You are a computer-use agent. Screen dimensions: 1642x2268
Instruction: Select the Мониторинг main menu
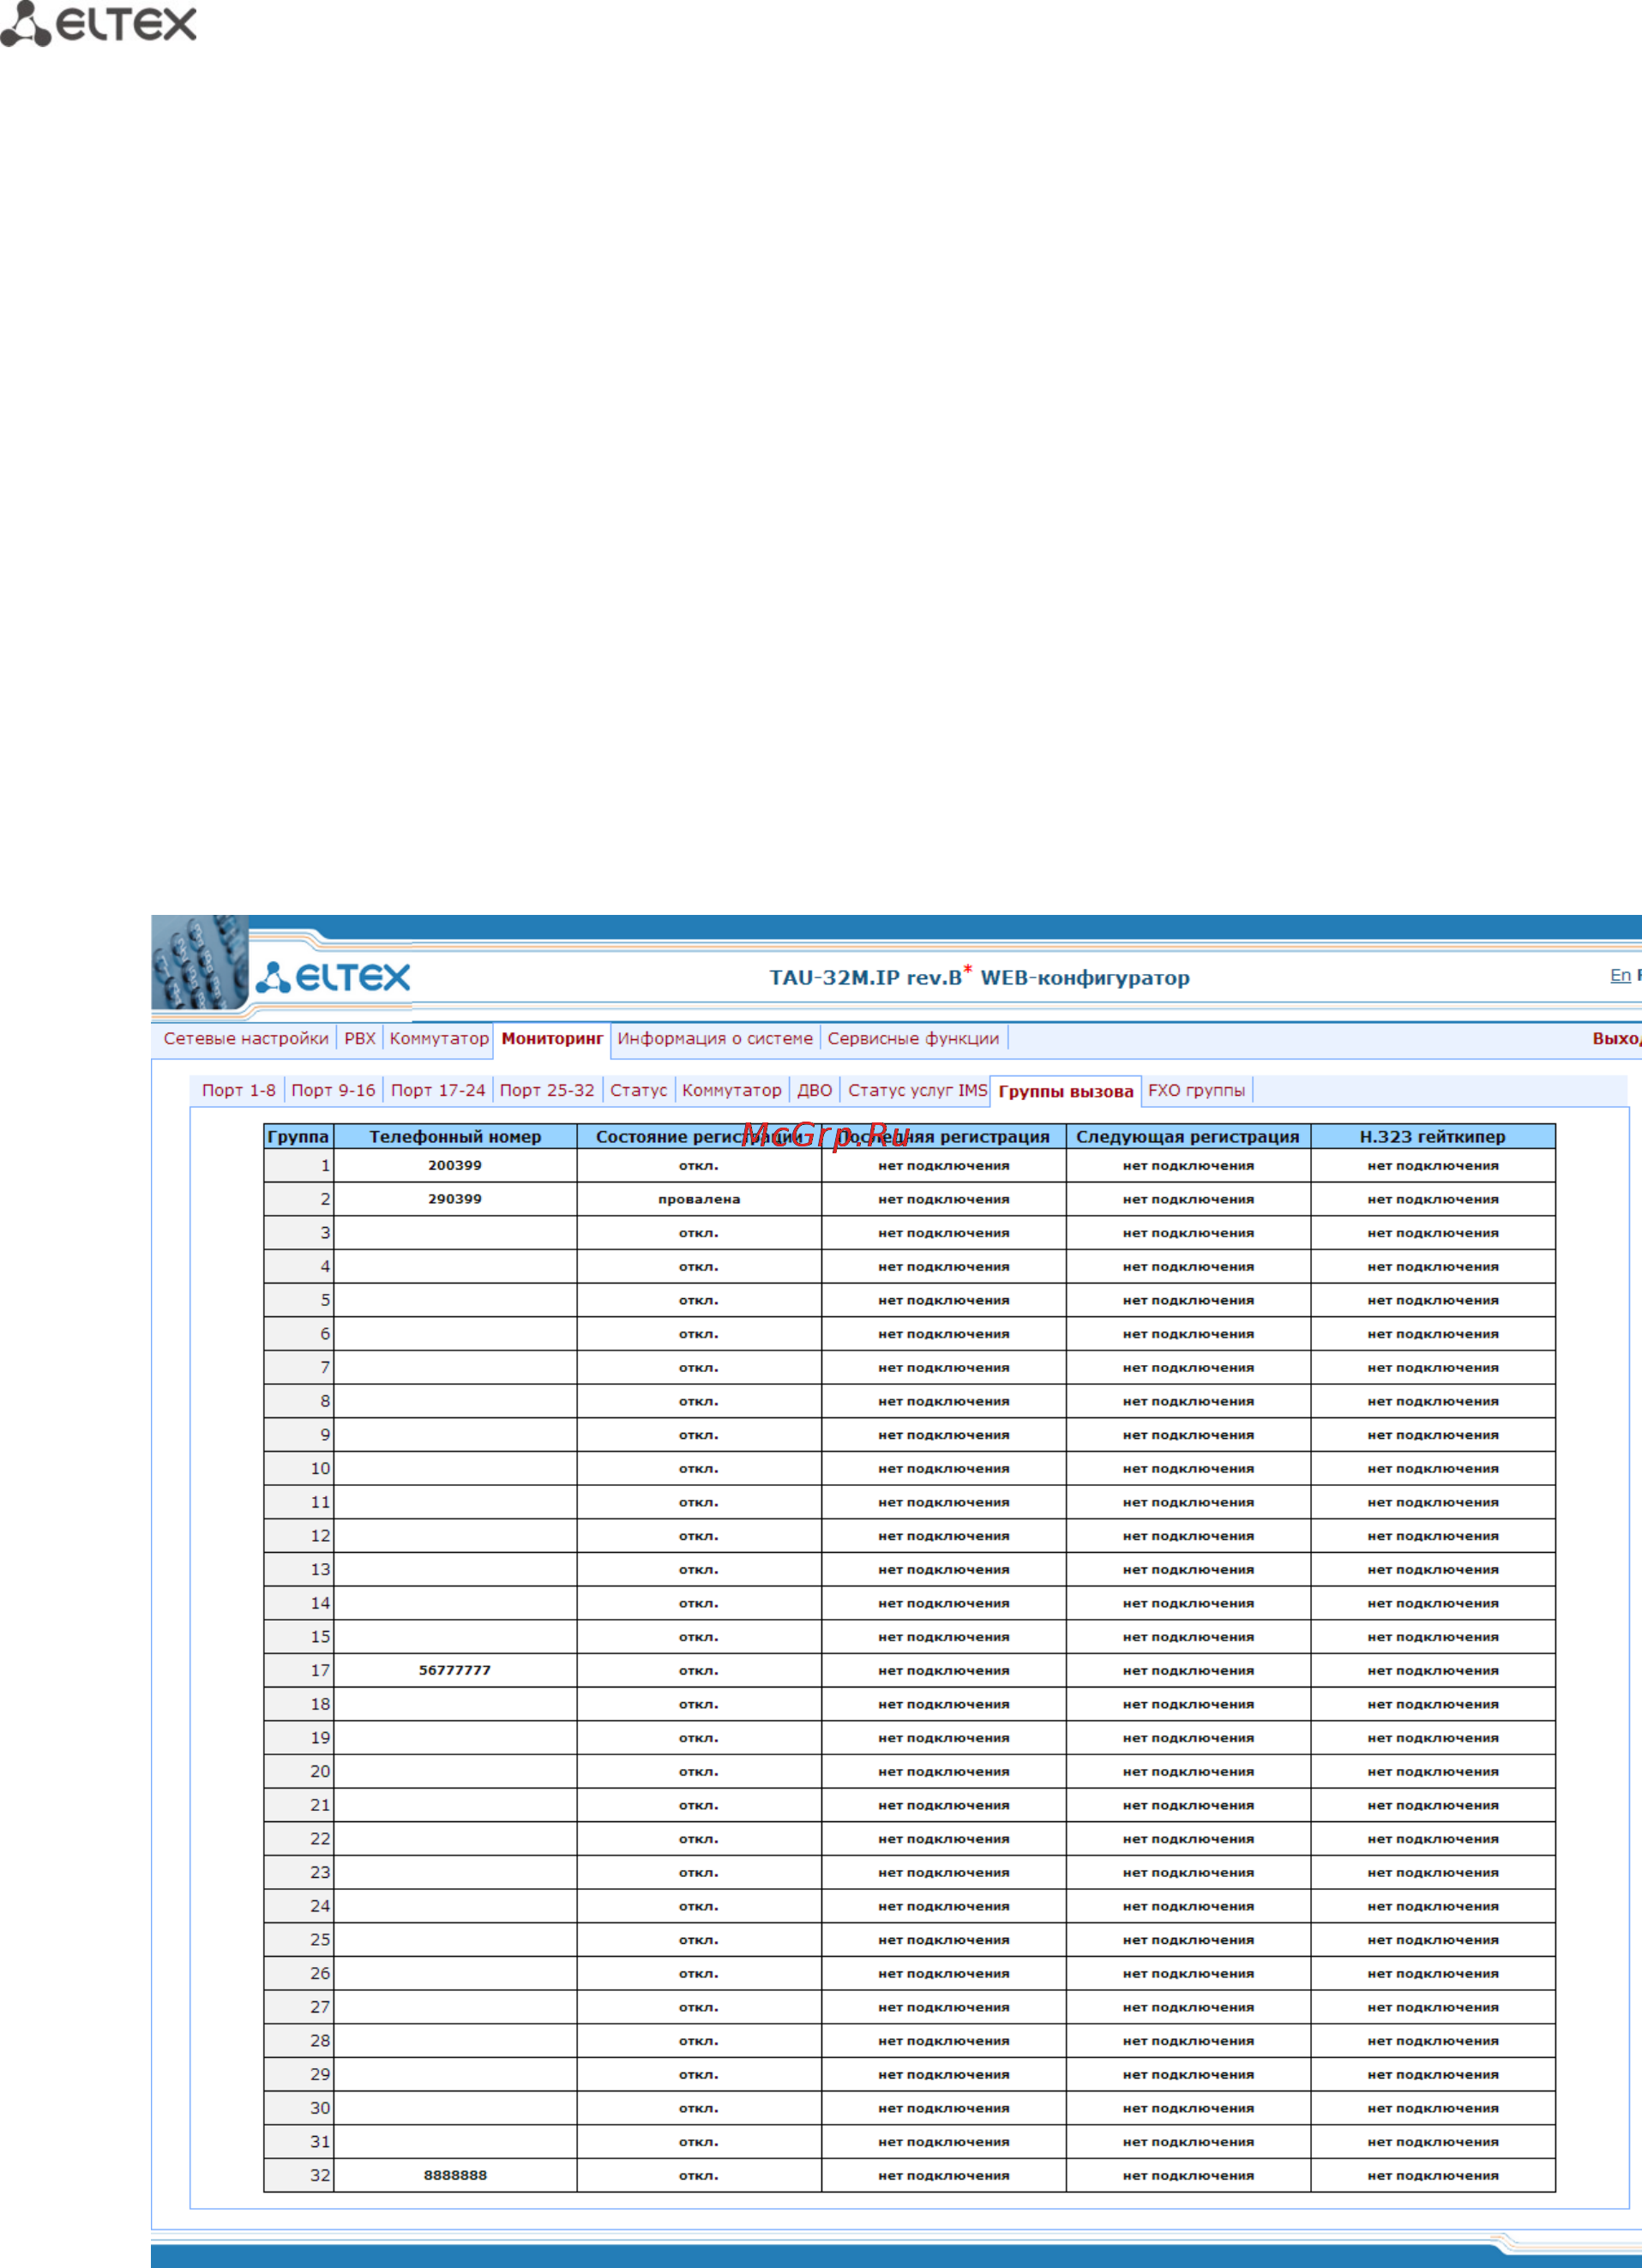[552, 1038]
